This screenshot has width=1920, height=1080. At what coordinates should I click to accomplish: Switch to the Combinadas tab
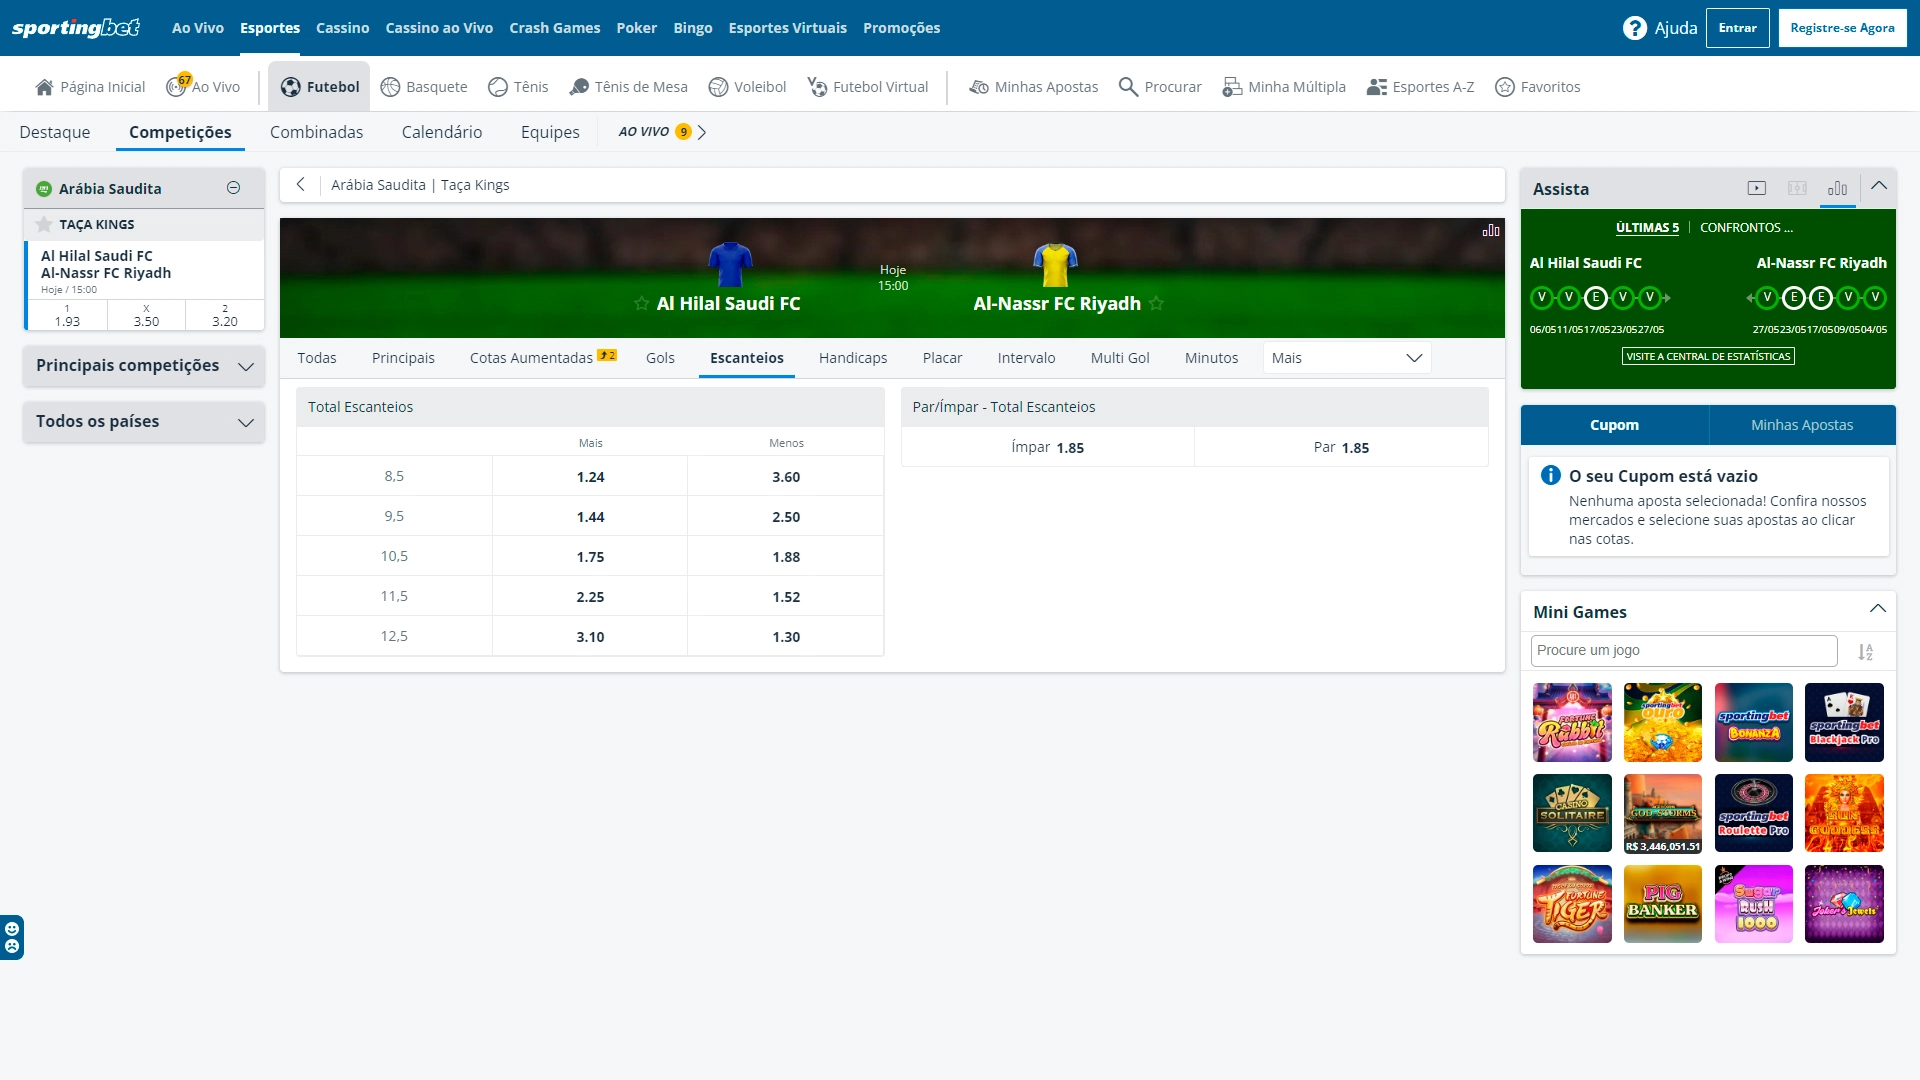[316, 132]
